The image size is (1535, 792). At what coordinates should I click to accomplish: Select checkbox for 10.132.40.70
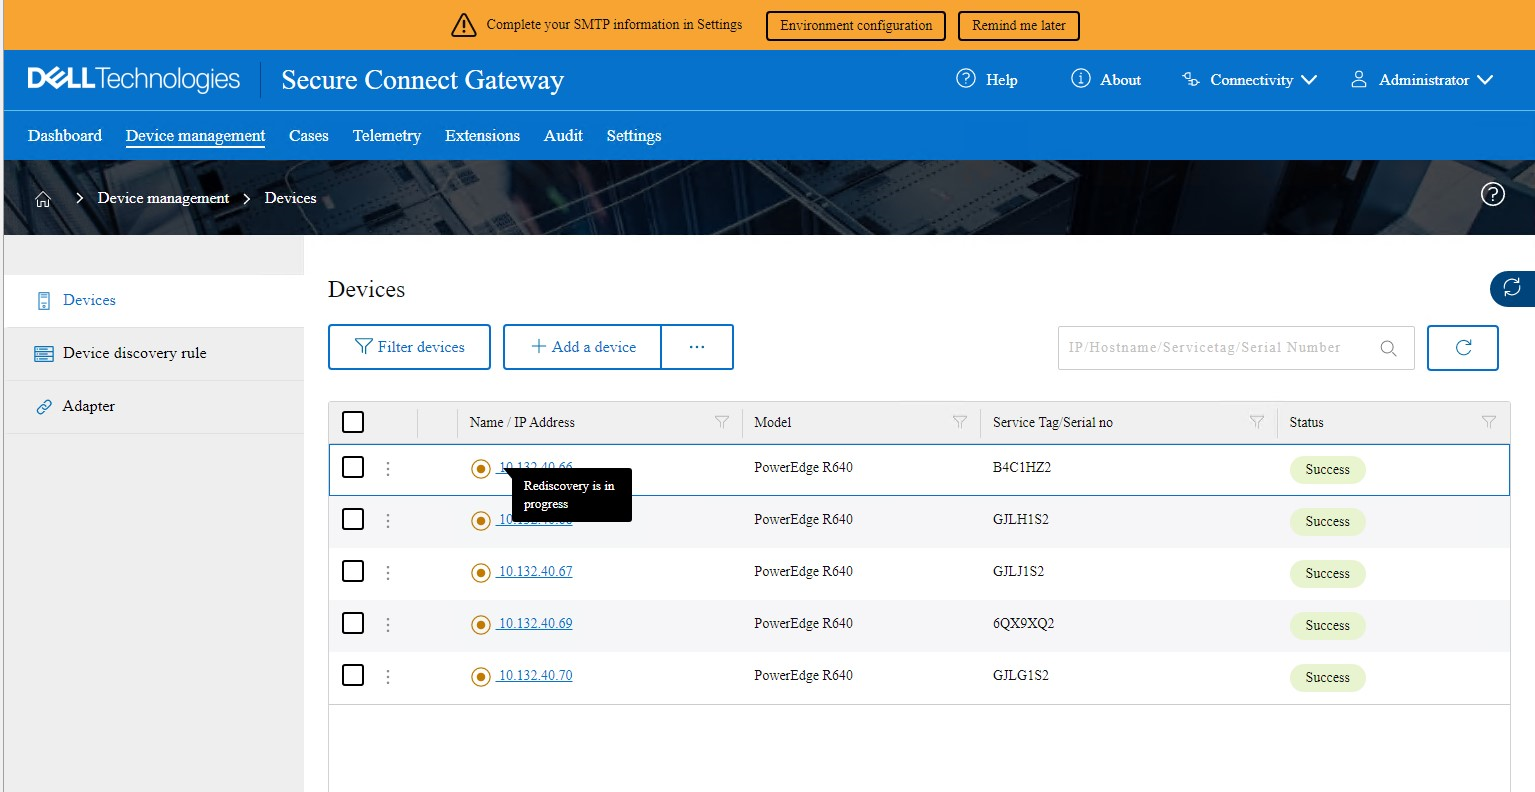point(353,675)
